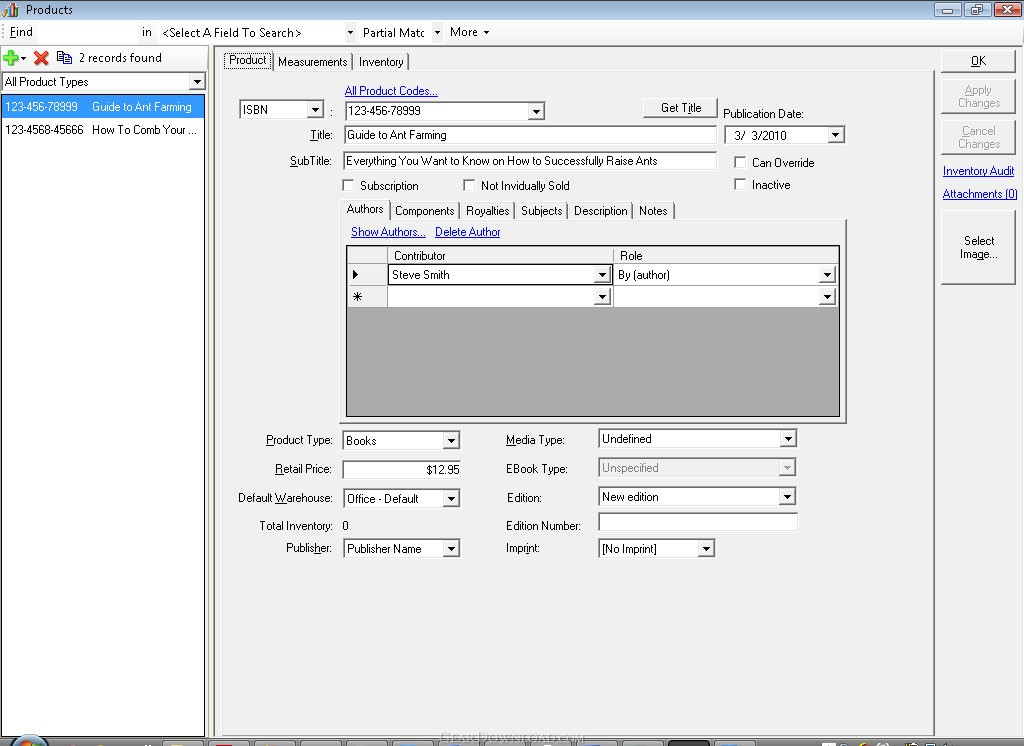1024x746 pixels.
Task: Switch to the Product tab
Action: pos(248,60)
